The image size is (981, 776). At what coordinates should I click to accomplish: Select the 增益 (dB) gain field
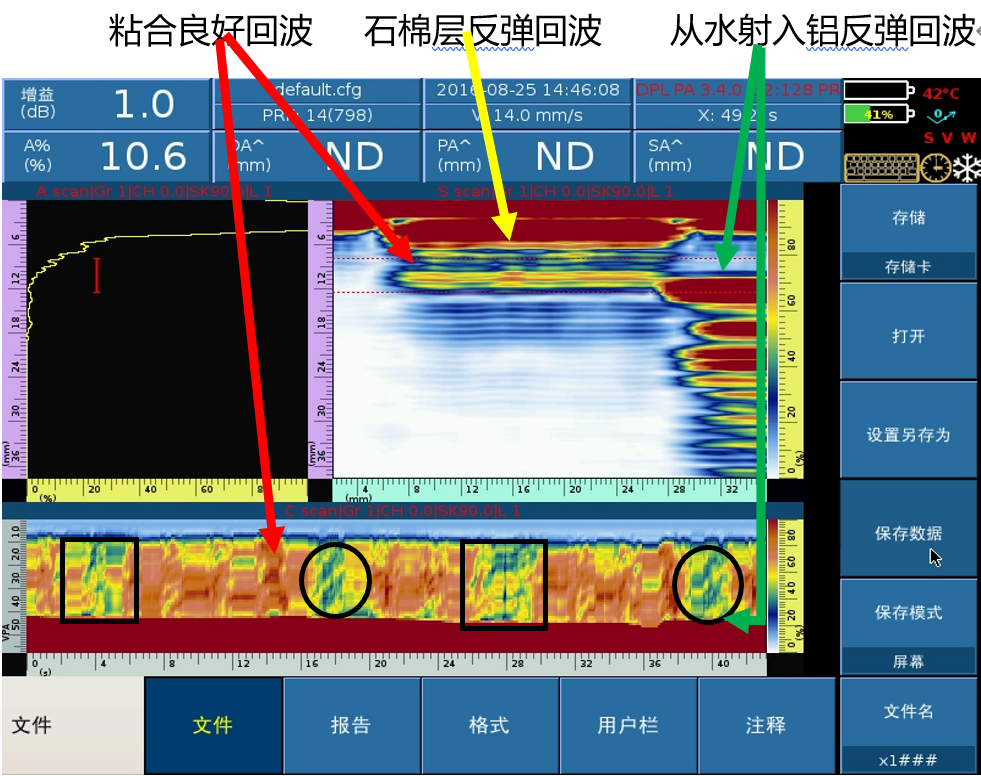(105, 104)
